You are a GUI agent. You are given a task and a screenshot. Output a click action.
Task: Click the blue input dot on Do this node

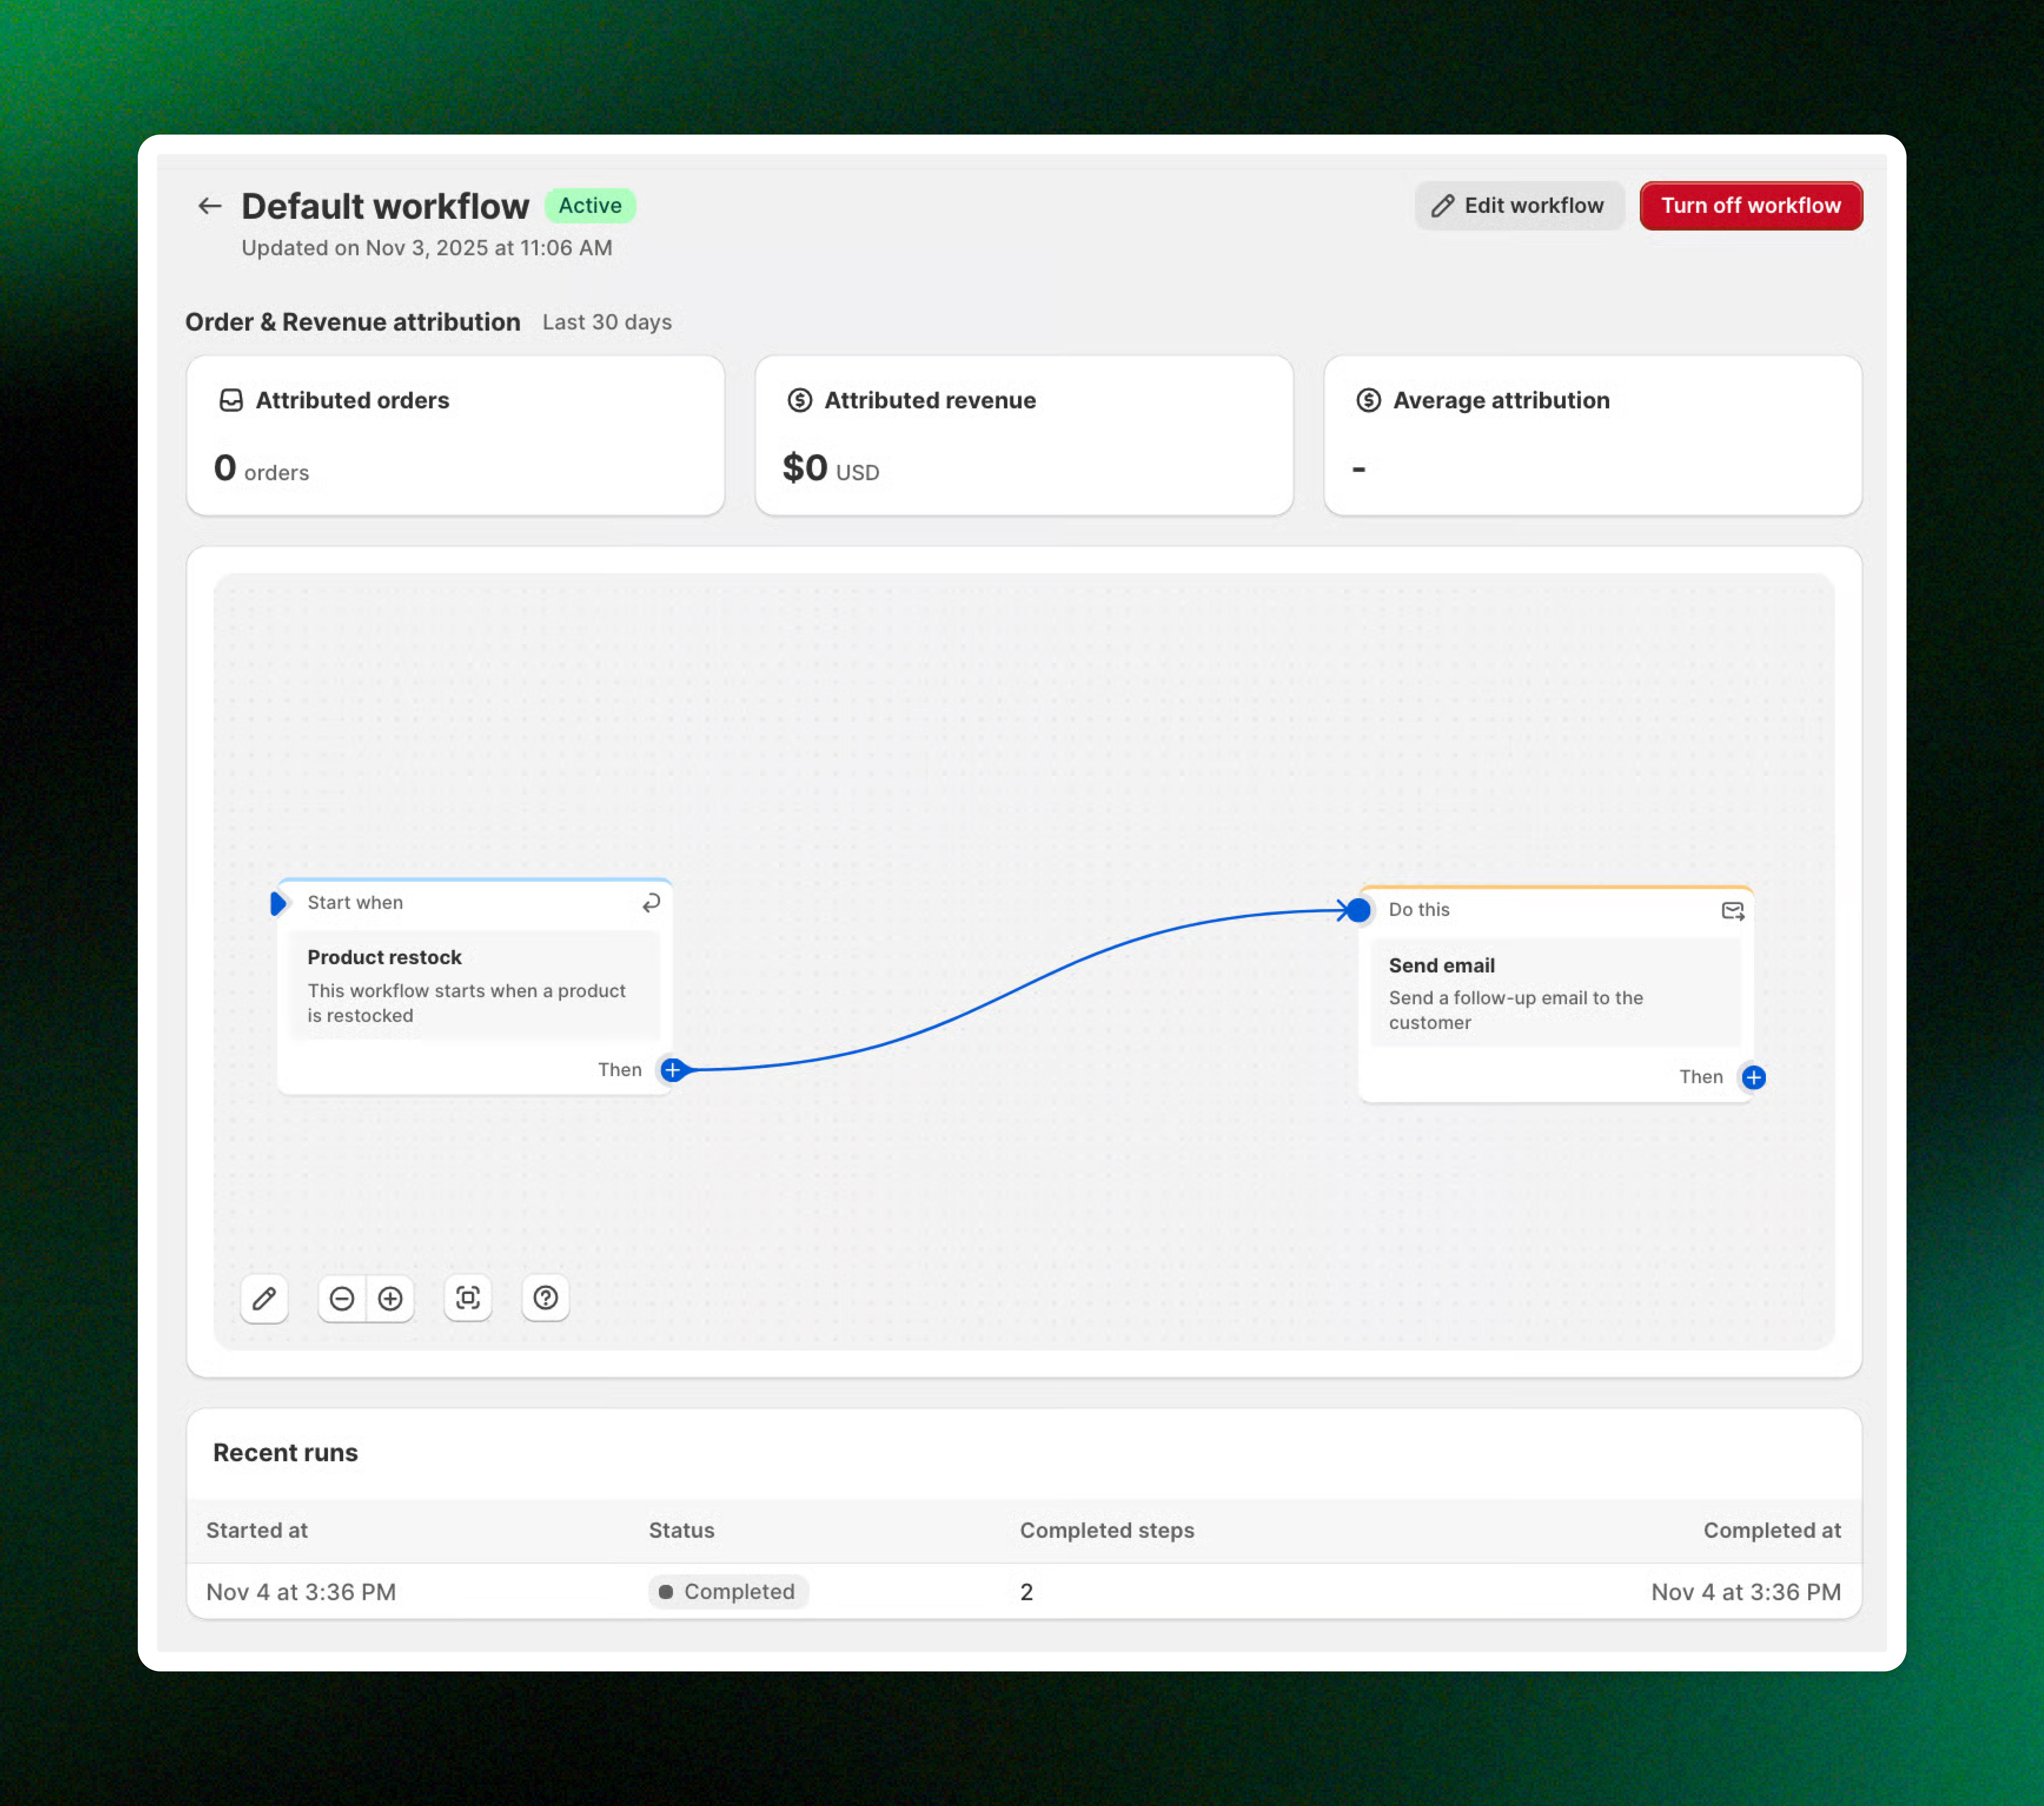click(x=1358, y=910)
